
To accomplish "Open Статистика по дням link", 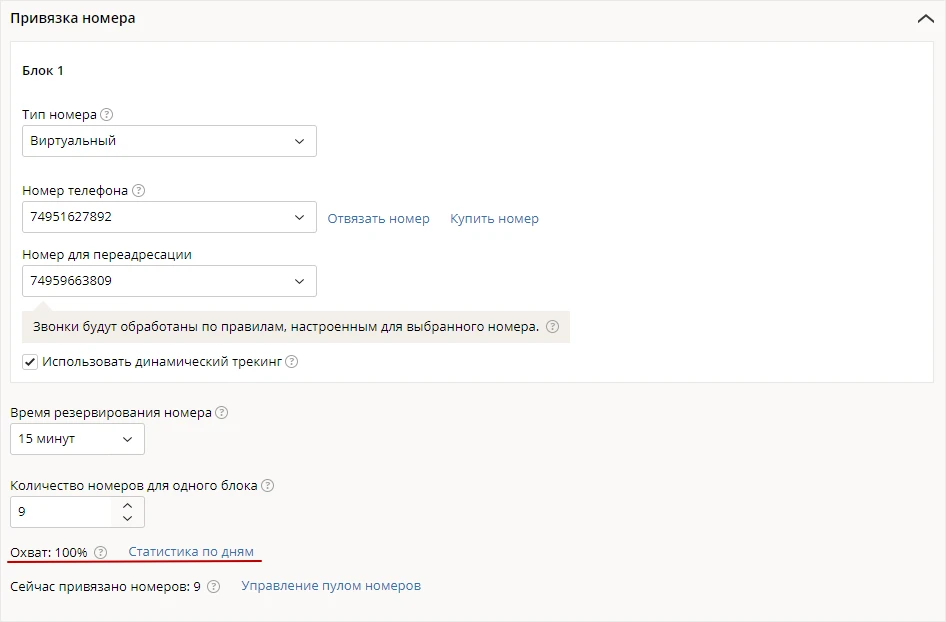I will pyautogui.click(x=191, y=551).
